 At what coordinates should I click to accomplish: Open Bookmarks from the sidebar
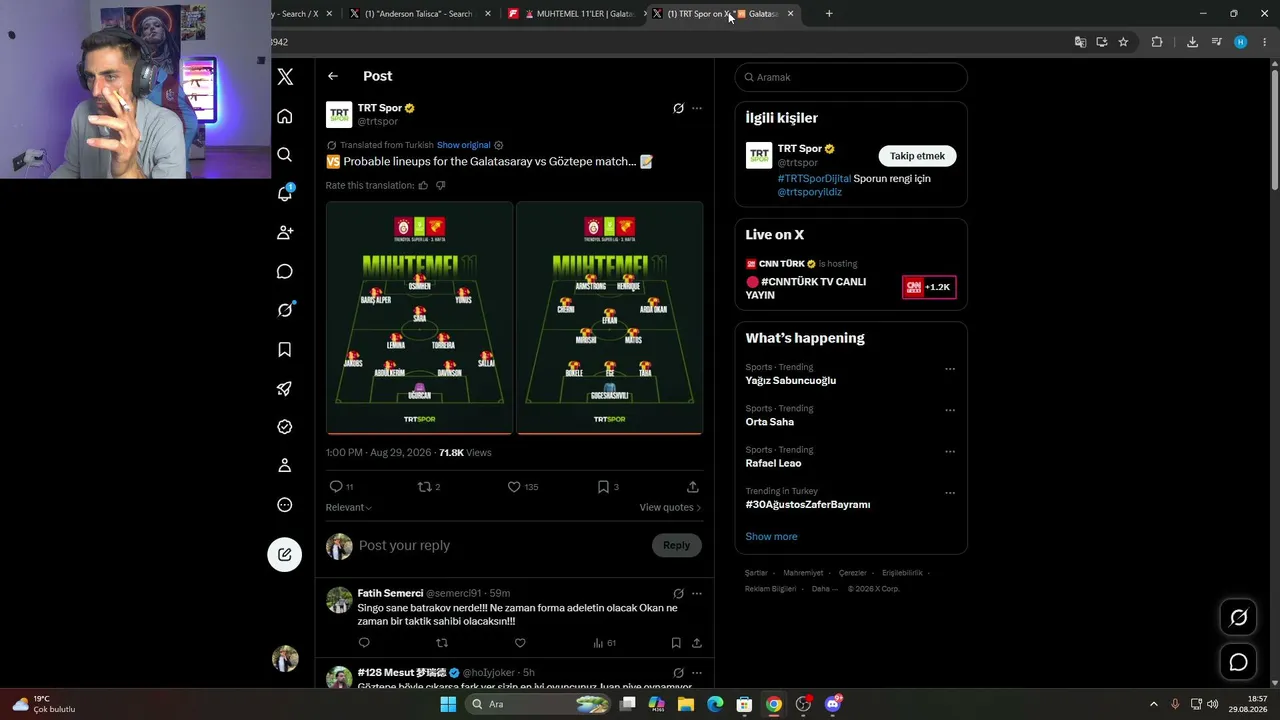click(x=285, y=349)
